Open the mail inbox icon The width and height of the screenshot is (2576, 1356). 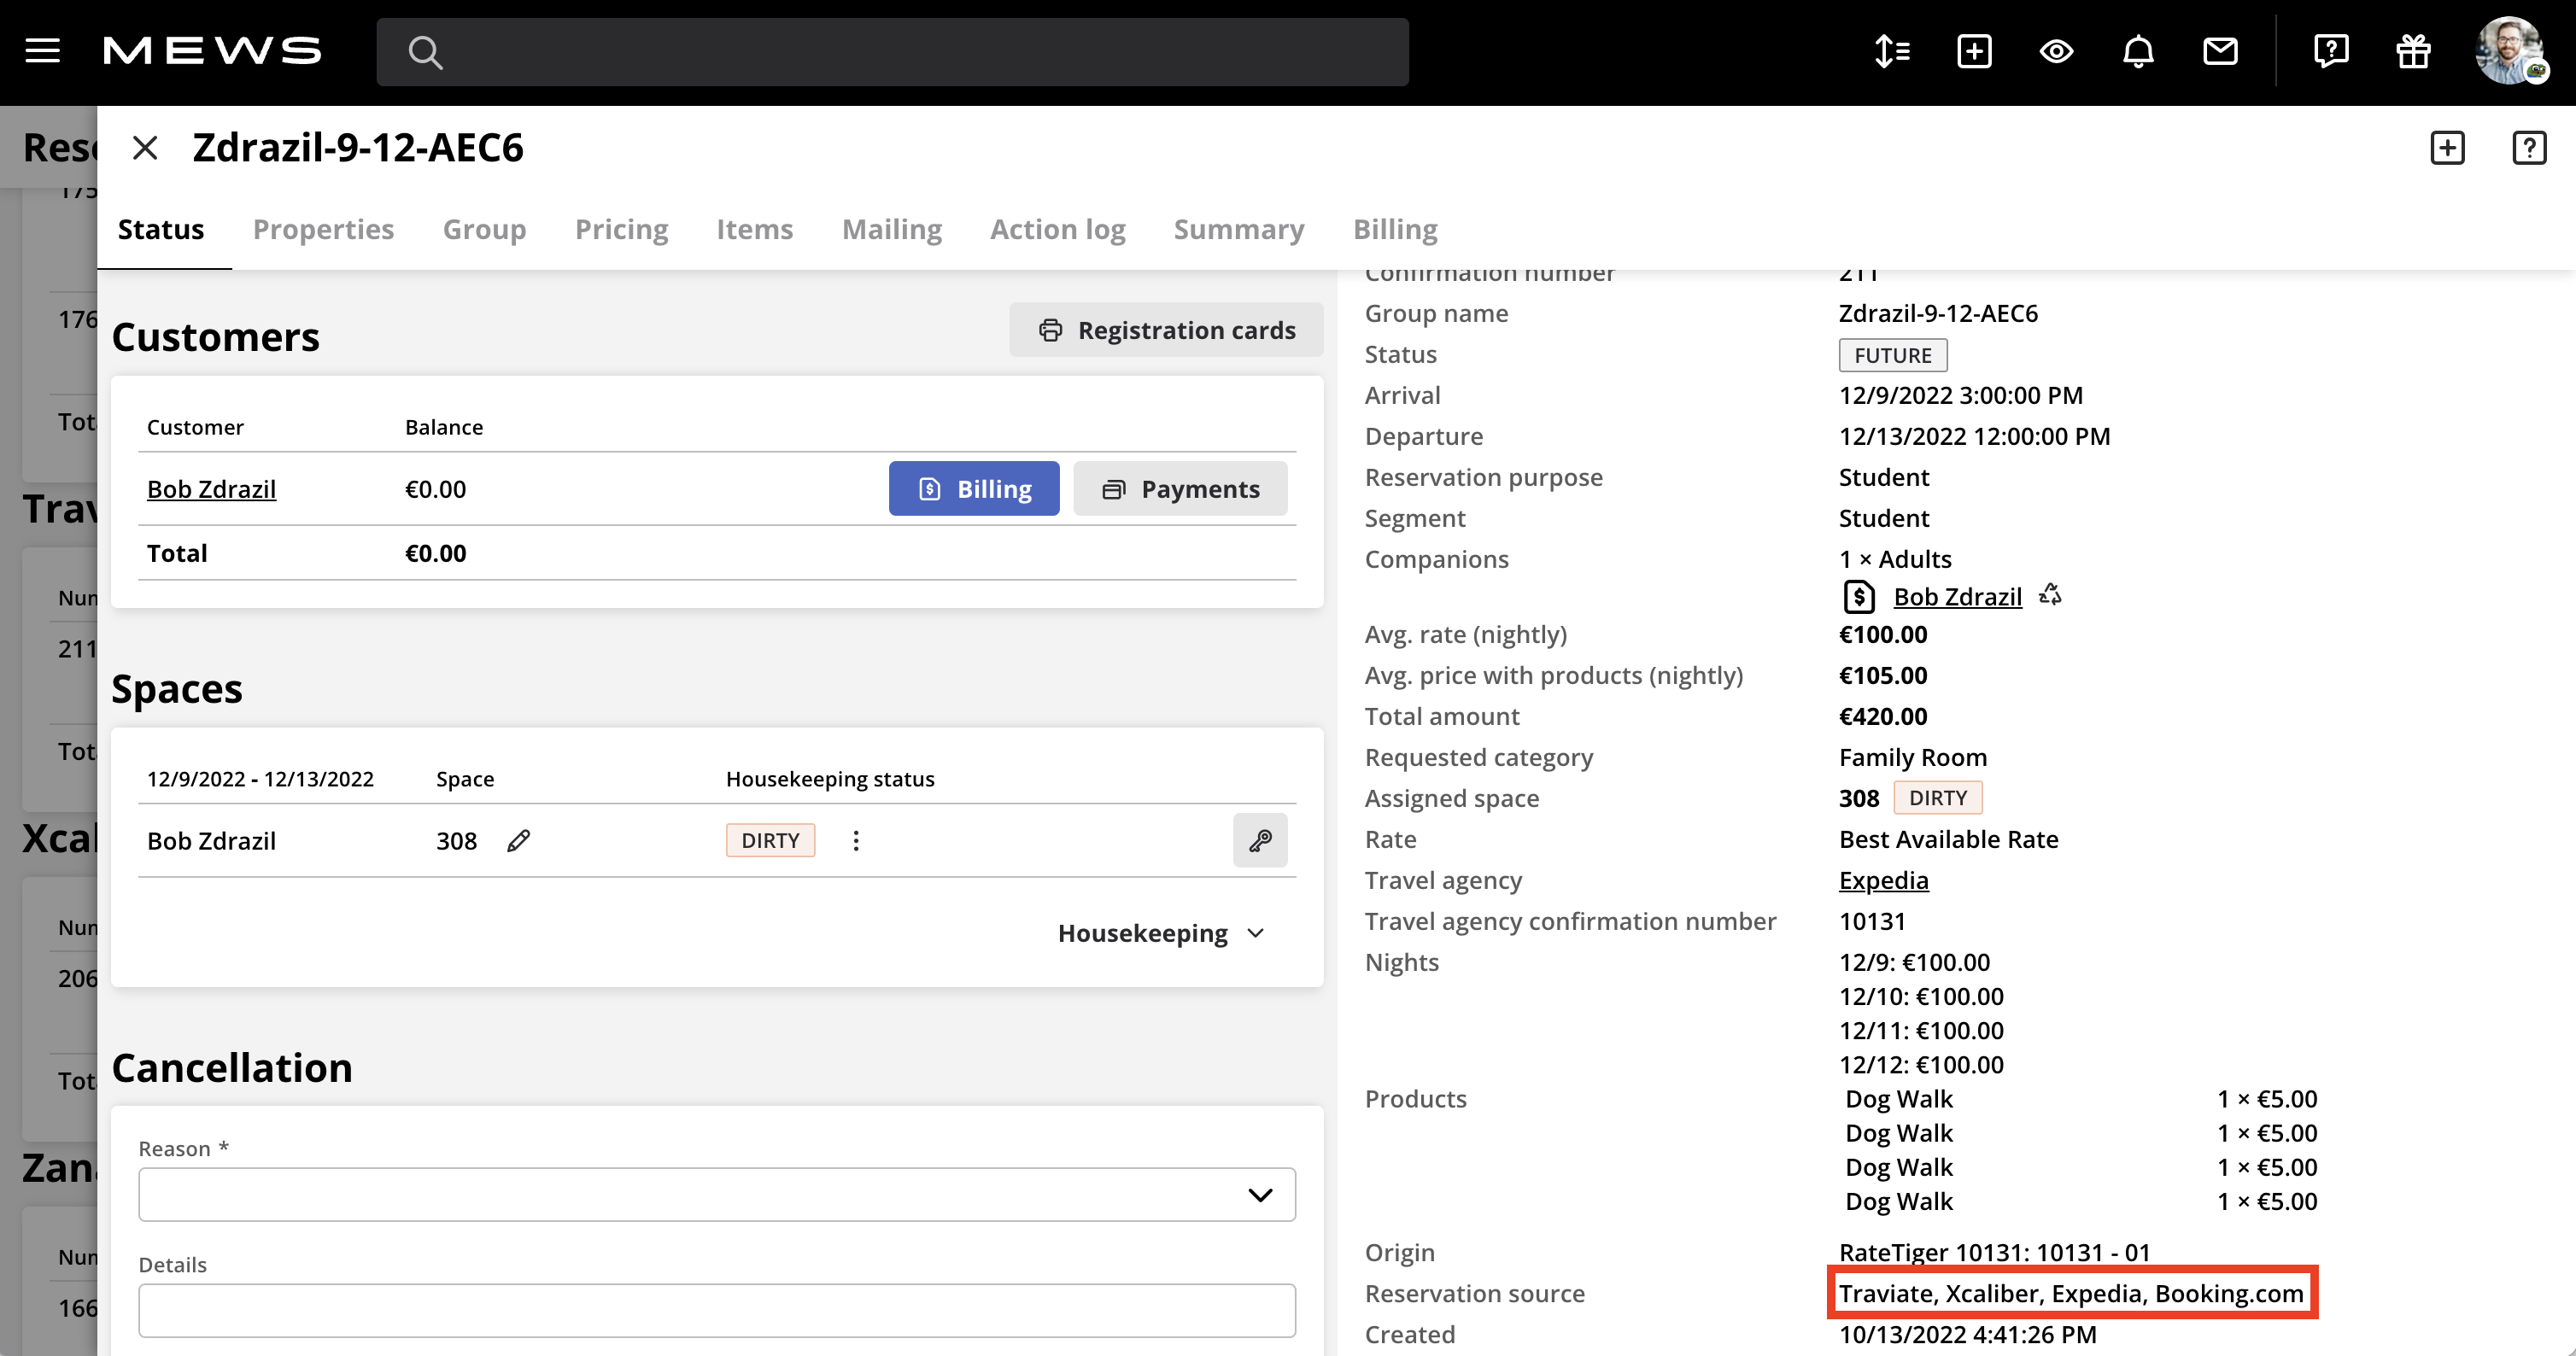pos(2220,51)
